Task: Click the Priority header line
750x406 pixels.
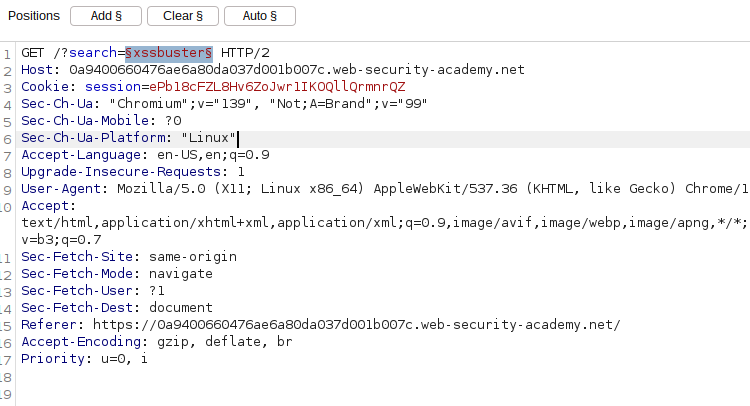Action: tap(84, 358)
